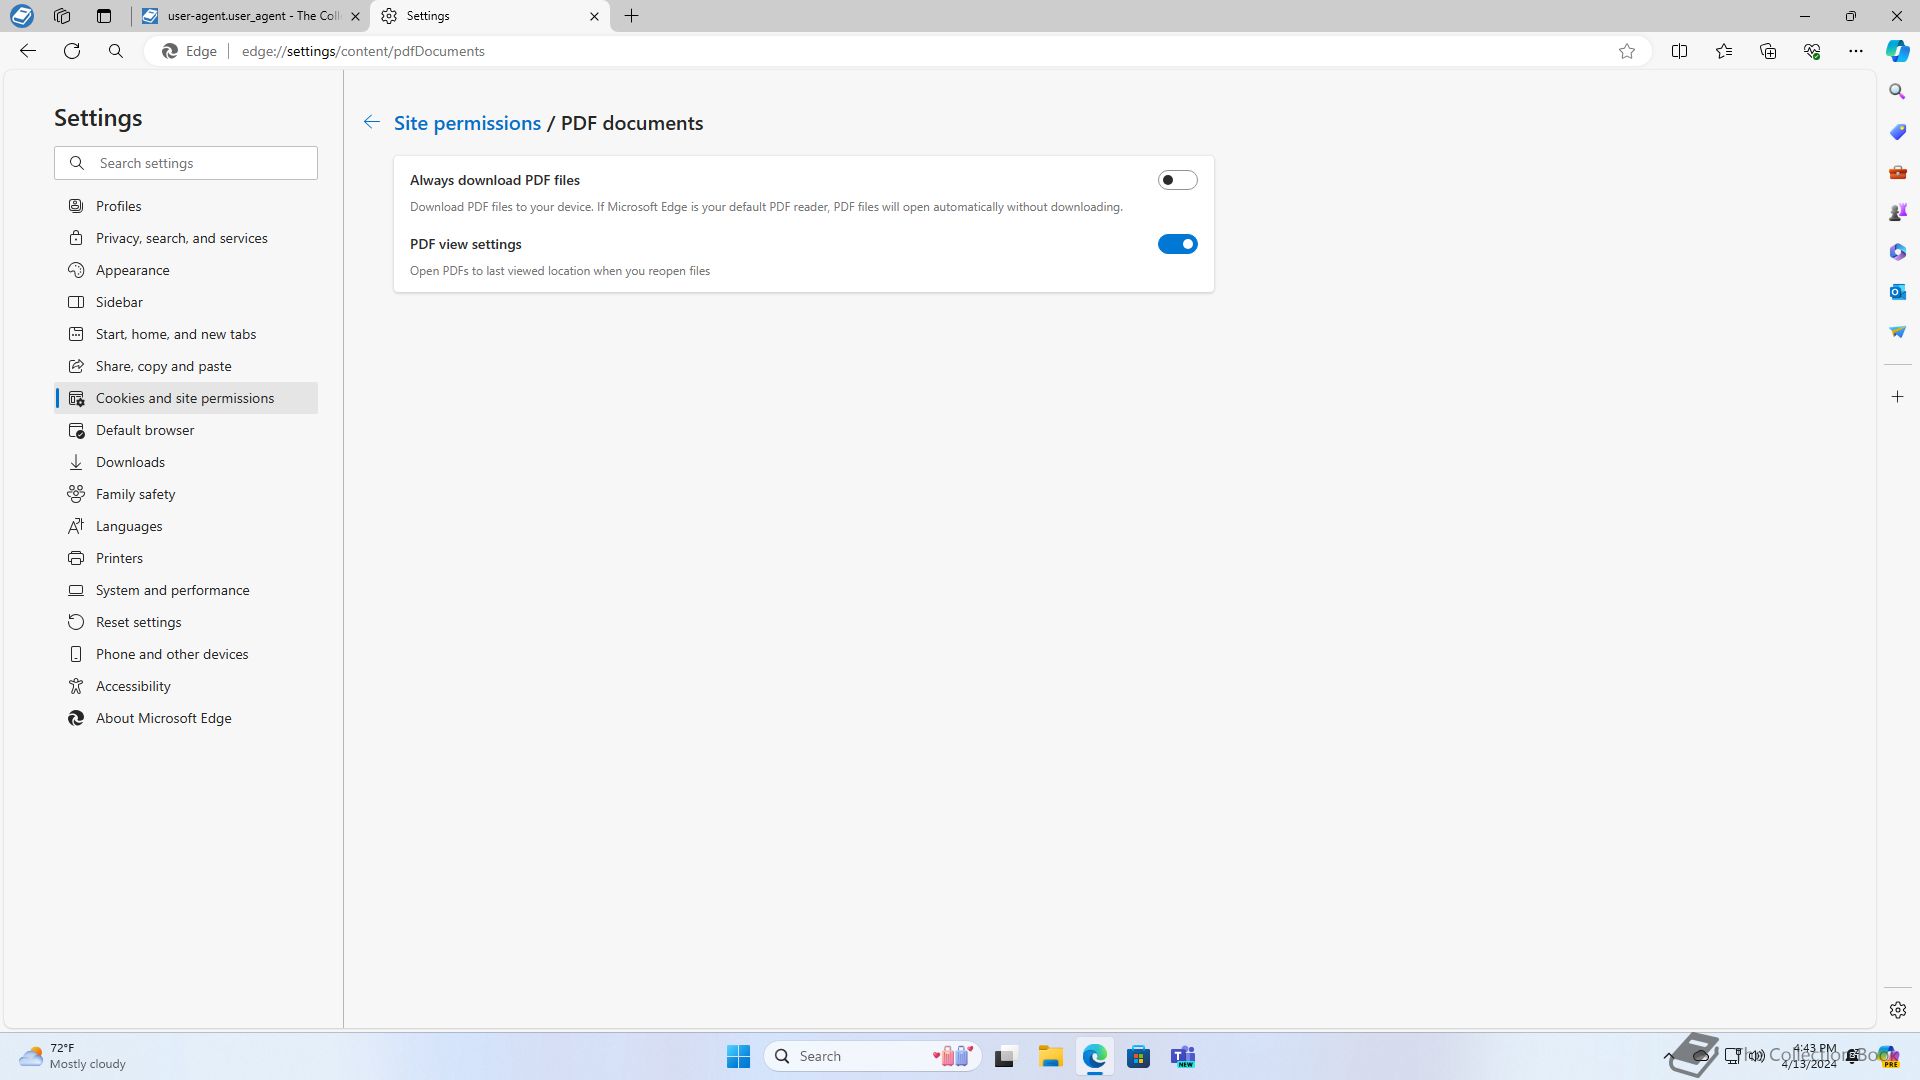This screenshot has height=1080, width=1920.
Task: Open Collections icon
Action: [x=1768, y=51]
